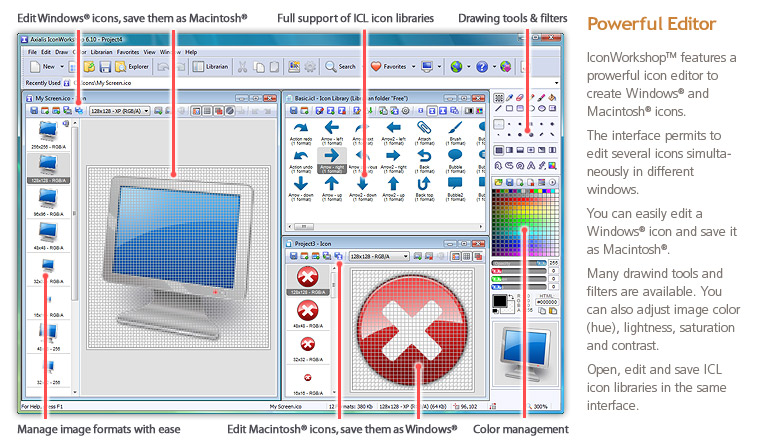Screen dimensions: 760x440
Task: Select the 'Arrow - left' library icon
Action: pyautogui.click(x=332, y=133)
